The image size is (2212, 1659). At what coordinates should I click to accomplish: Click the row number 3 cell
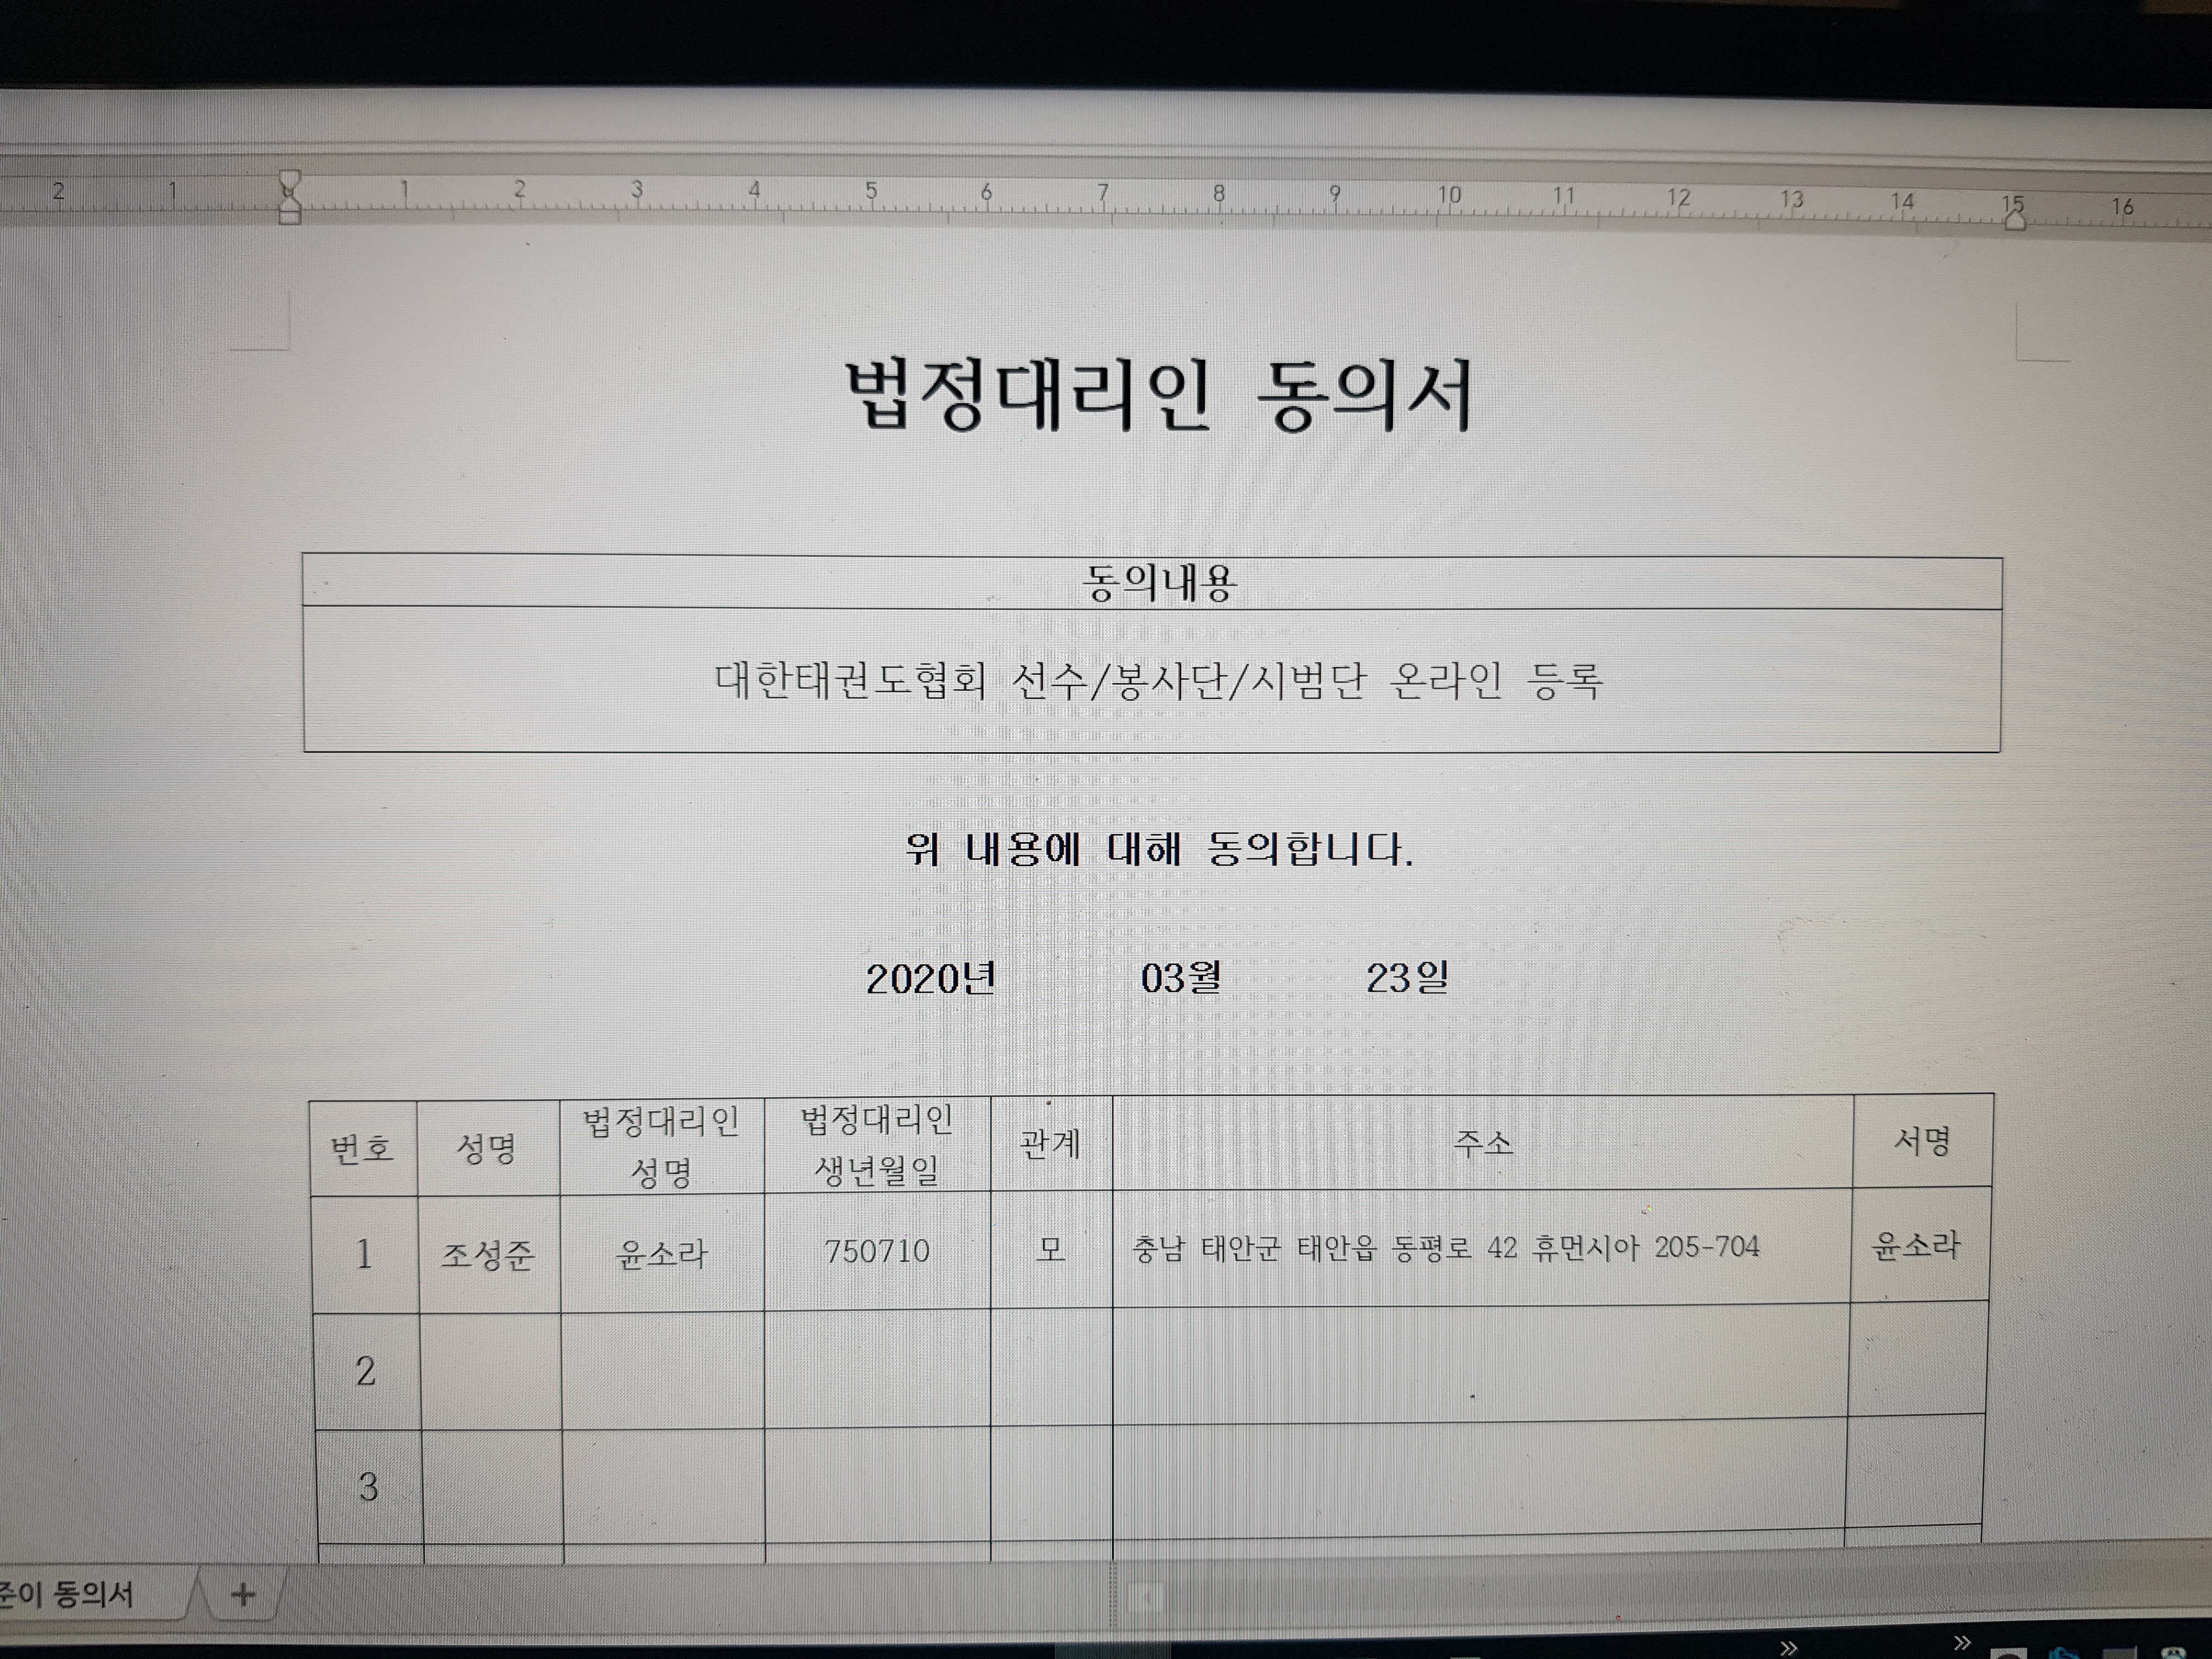click(369, 1487)
